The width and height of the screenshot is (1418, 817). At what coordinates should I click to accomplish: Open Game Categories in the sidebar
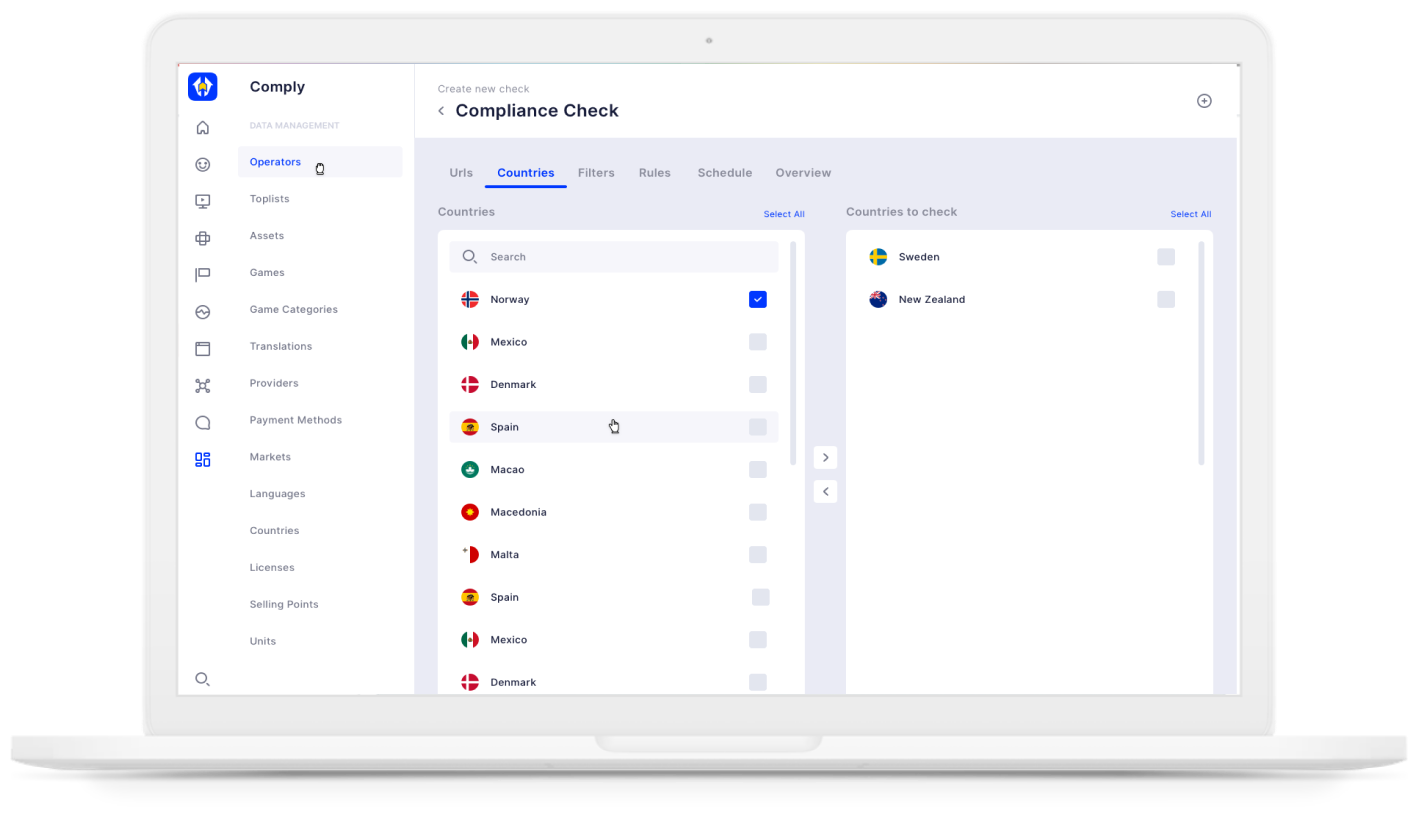click(294, 310)
